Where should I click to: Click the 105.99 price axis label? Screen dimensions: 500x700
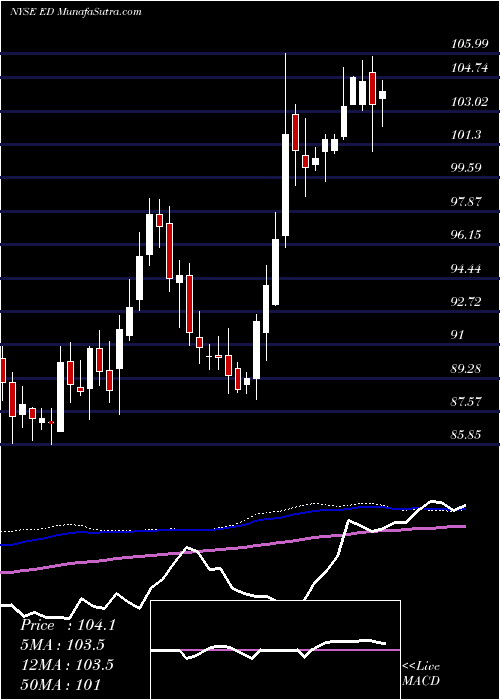point(469,44)
